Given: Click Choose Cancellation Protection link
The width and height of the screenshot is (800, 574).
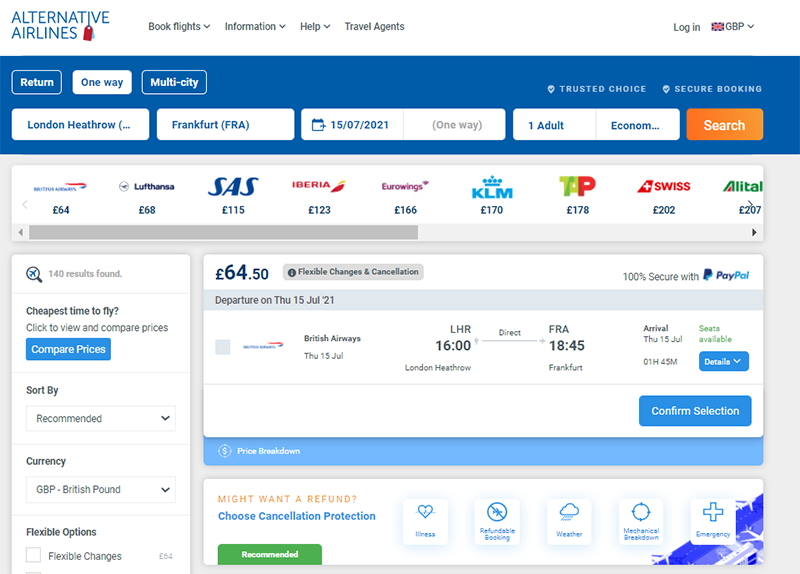Looking at the screenshot, I should (x=296, y=516).
